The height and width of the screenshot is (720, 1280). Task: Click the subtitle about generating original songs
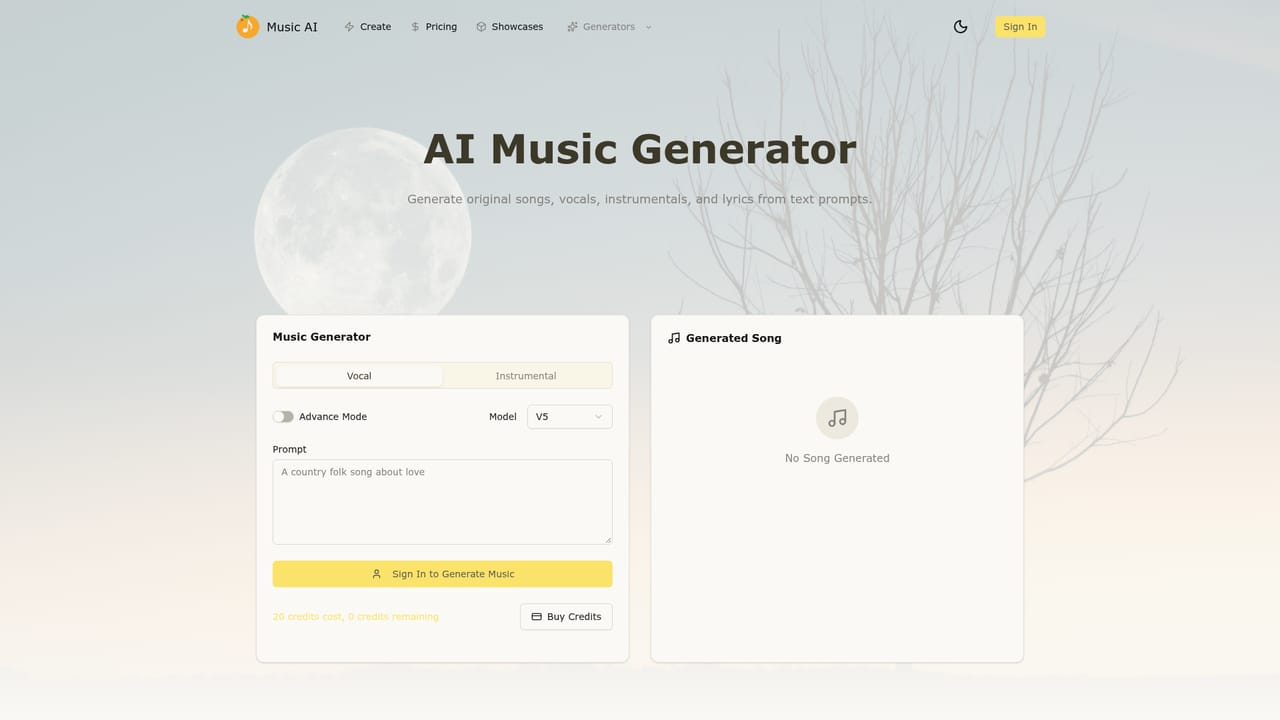click(x=640, y=199)
